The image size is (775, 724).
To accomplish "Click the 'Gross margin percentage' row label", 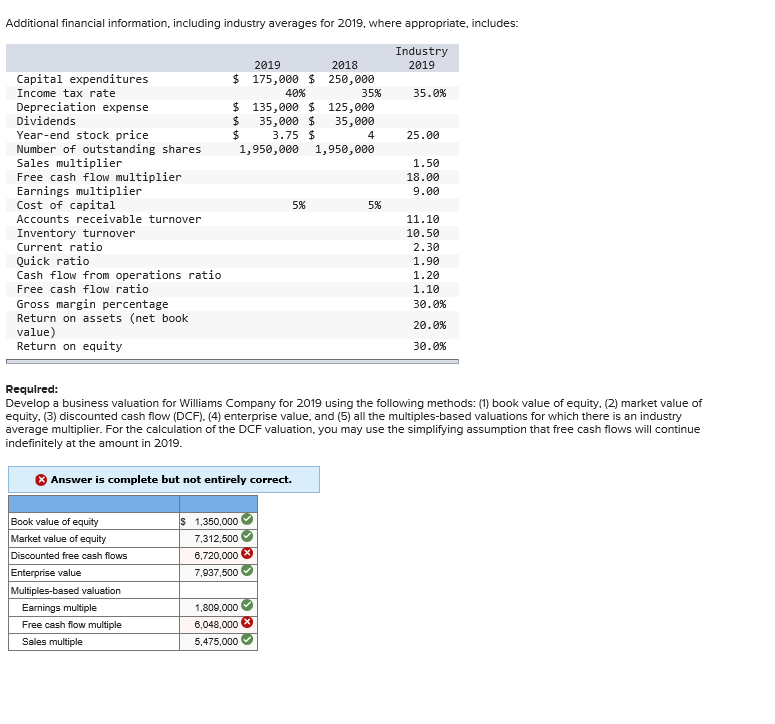I will pyautogui.click(x=92, y=304).
